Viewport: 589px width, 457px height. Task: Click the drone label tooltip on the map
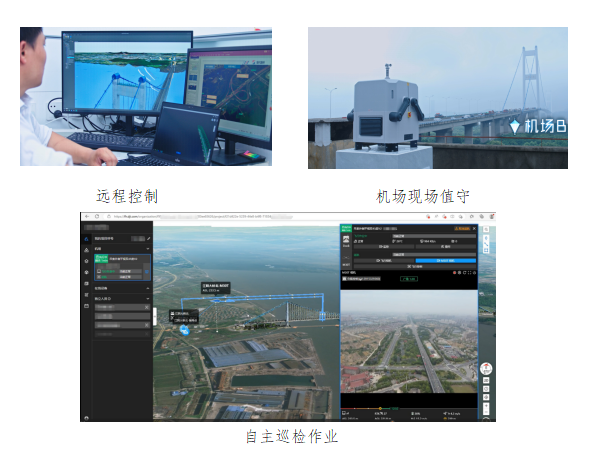click(216, 288)
